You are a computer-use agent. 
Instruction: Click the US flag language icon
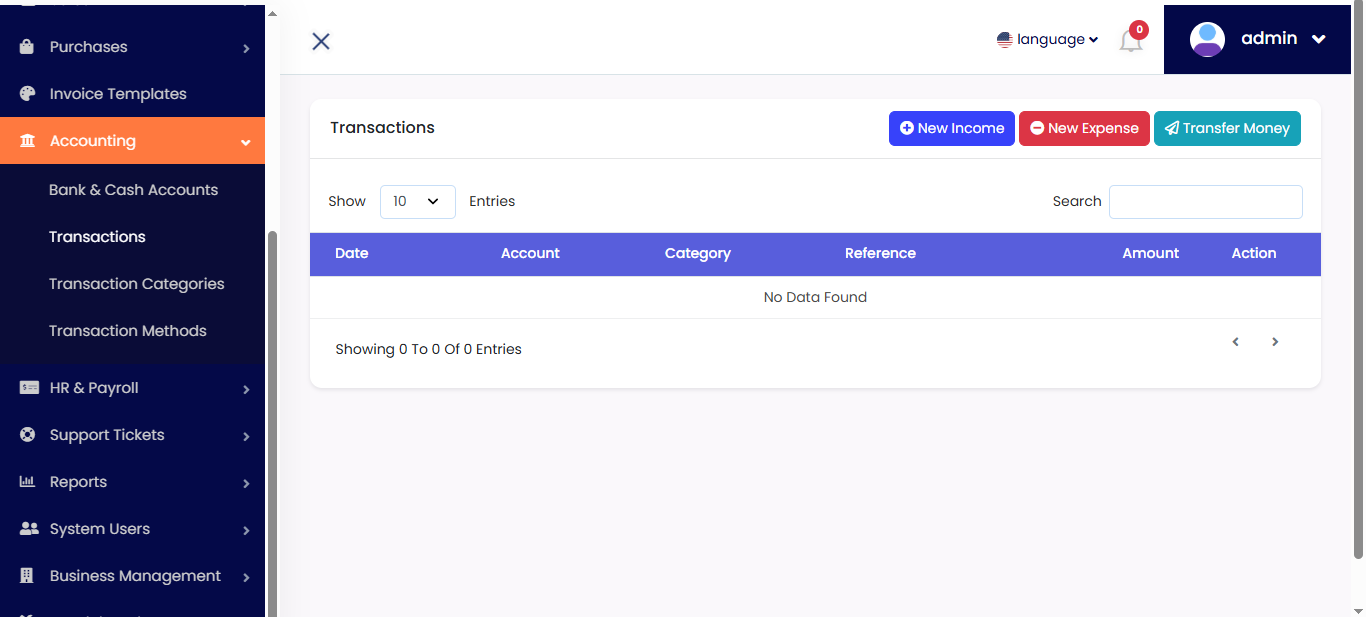tap(1005, 40)
